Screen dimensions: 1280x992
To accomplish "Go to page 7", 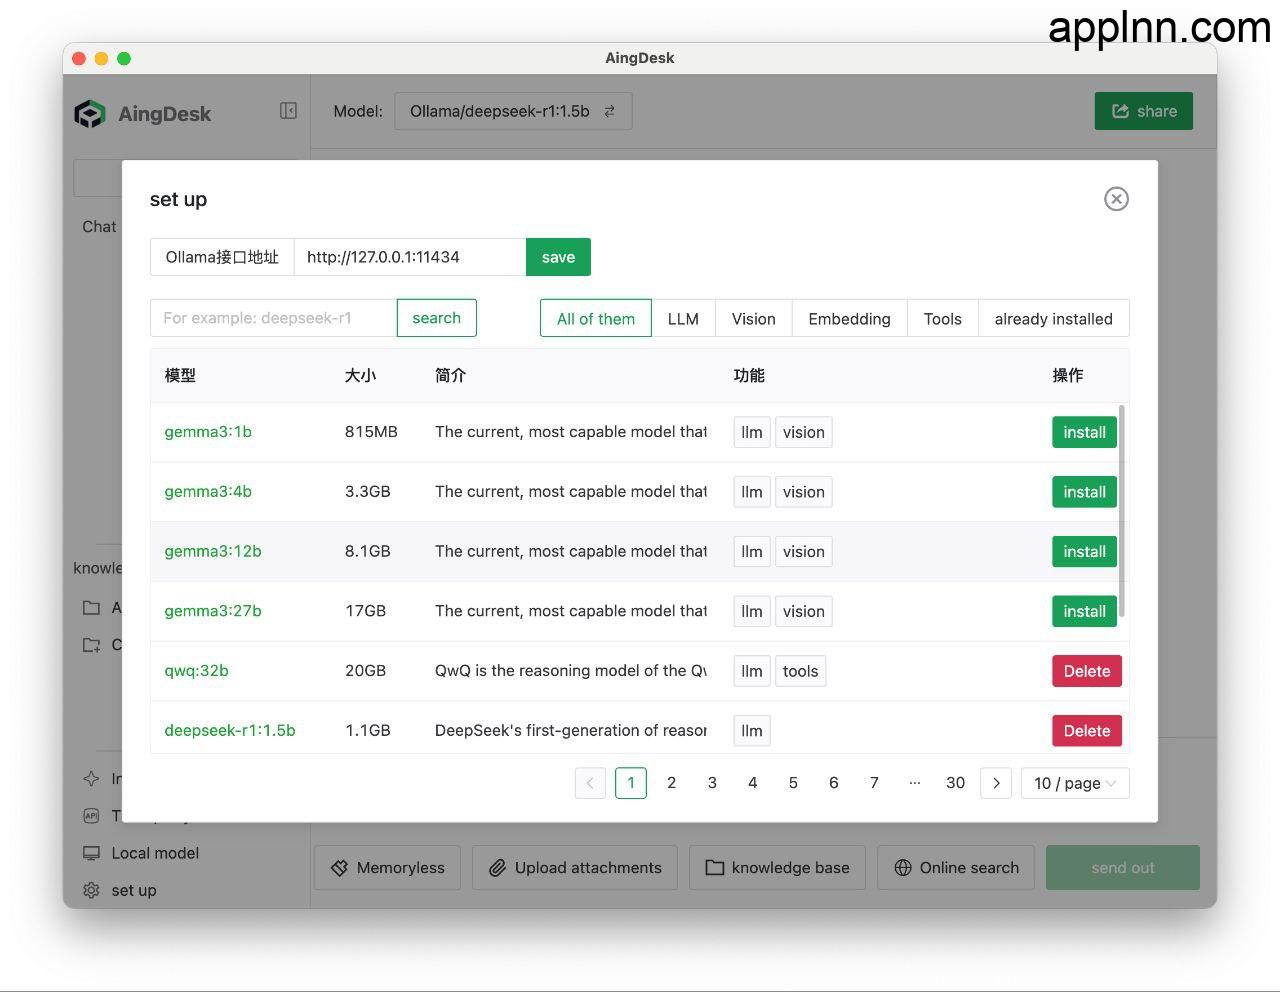I will [874, 783].
